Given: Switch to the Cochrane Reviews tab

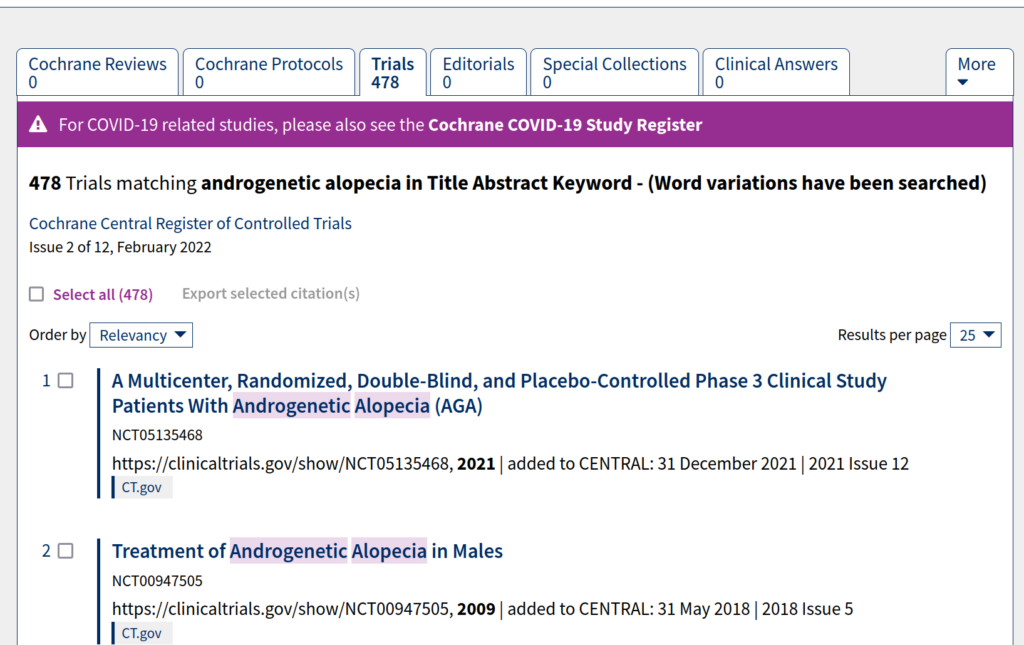Looking at the screenshot, I should (x=97, y=72).
